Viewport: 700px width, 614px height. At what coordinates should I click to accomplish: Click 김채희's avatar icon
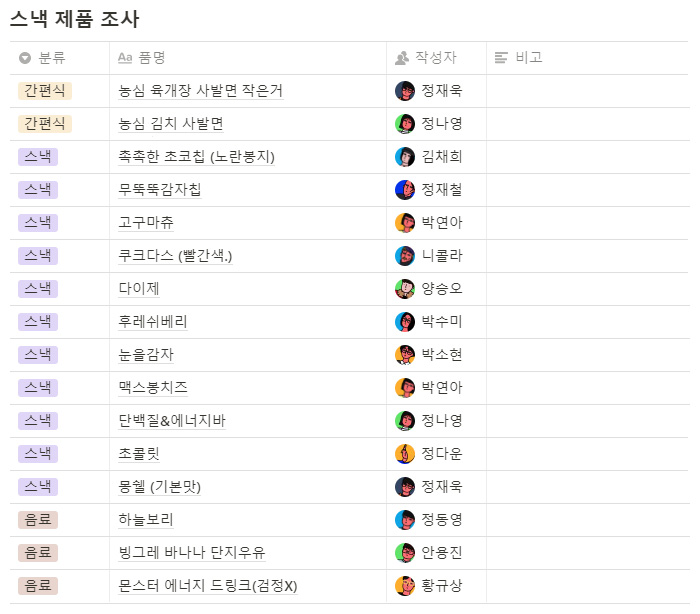pyautogui.click(x=405, y=157)
